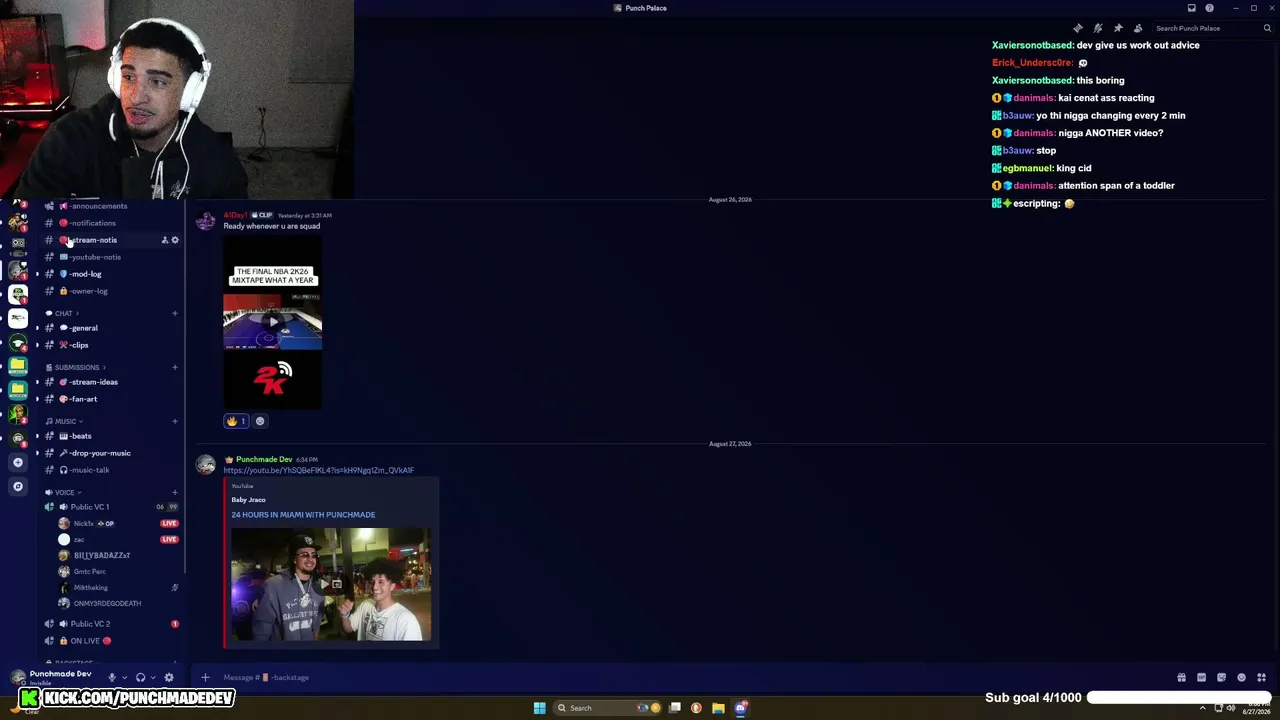This screenshot has height=720, width=1280.
Task: Click the message attachment plus button
Action: [x=205, y=677]
